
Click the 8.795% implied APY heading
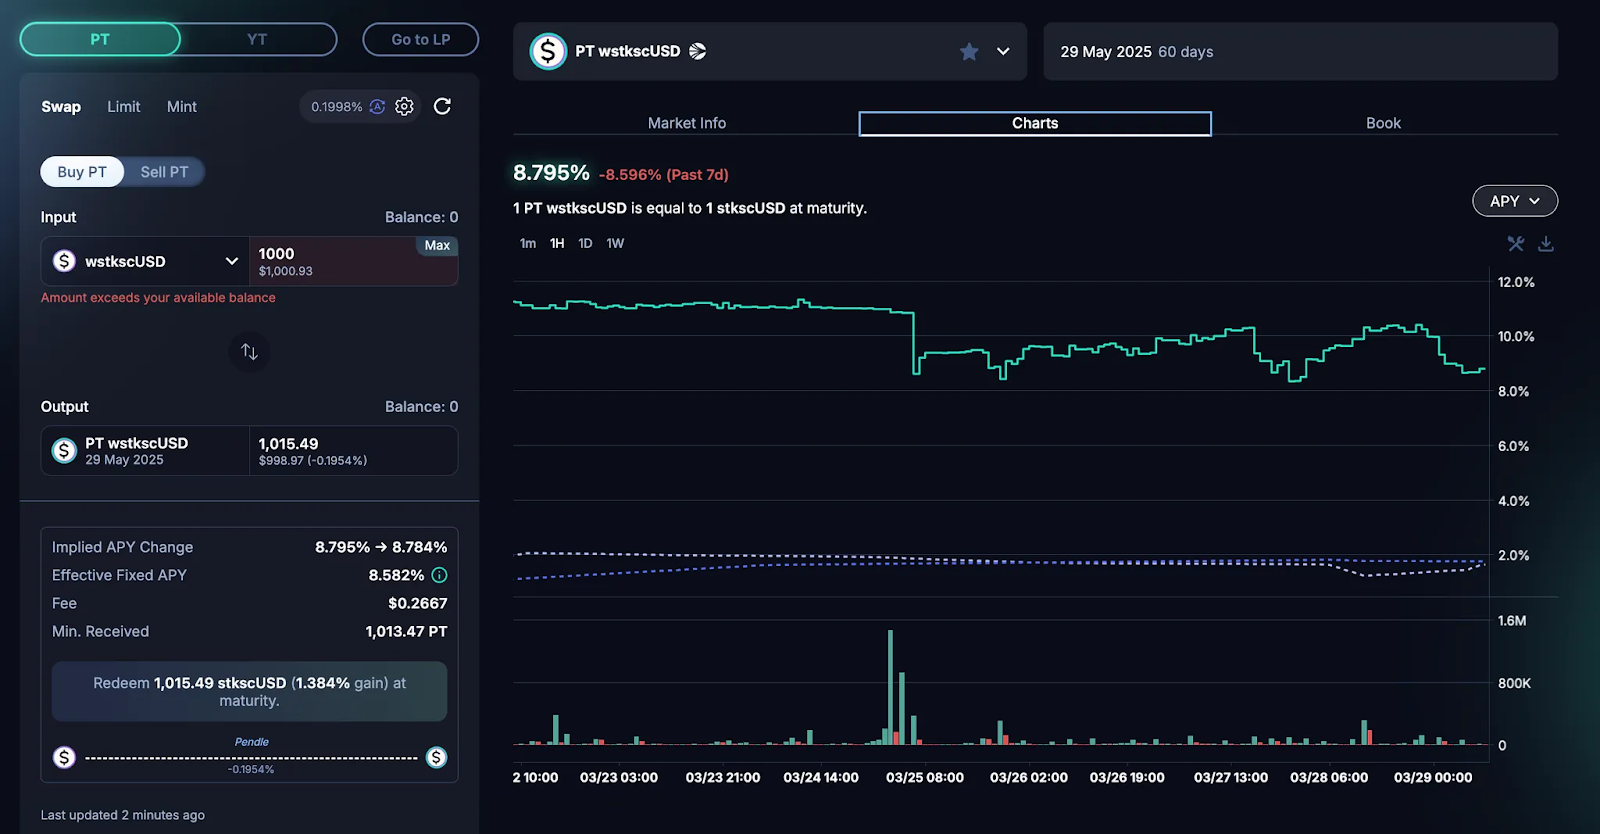click(551, 173)
